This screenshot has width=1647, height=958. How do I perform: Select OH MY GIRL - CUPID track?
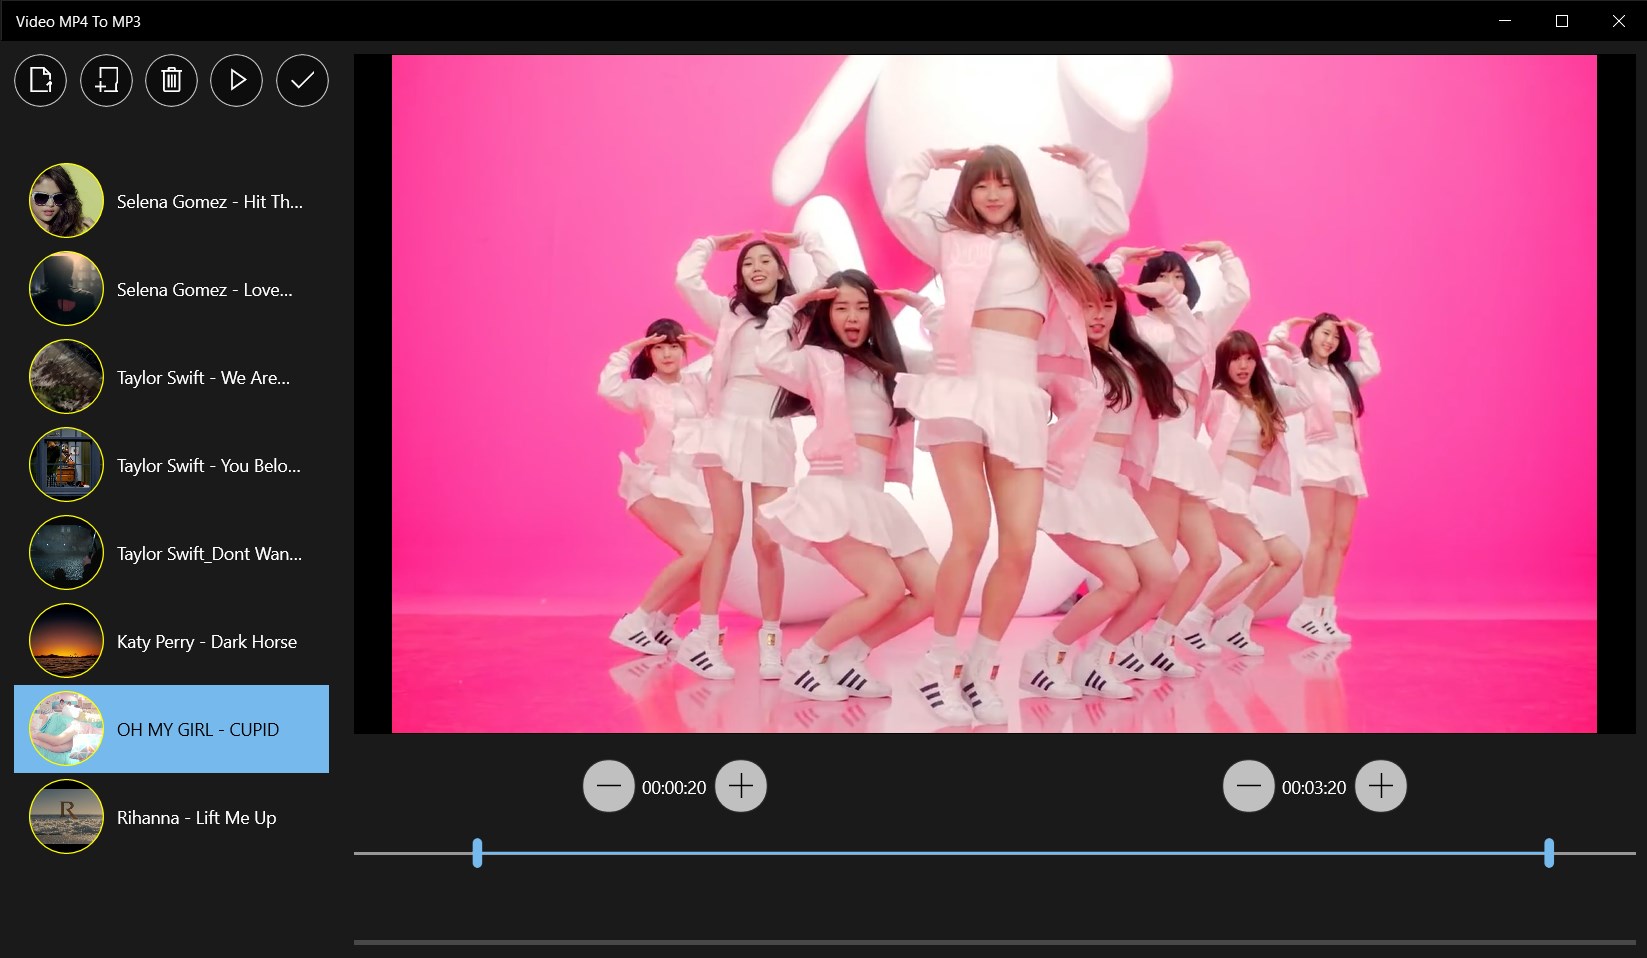171,729
